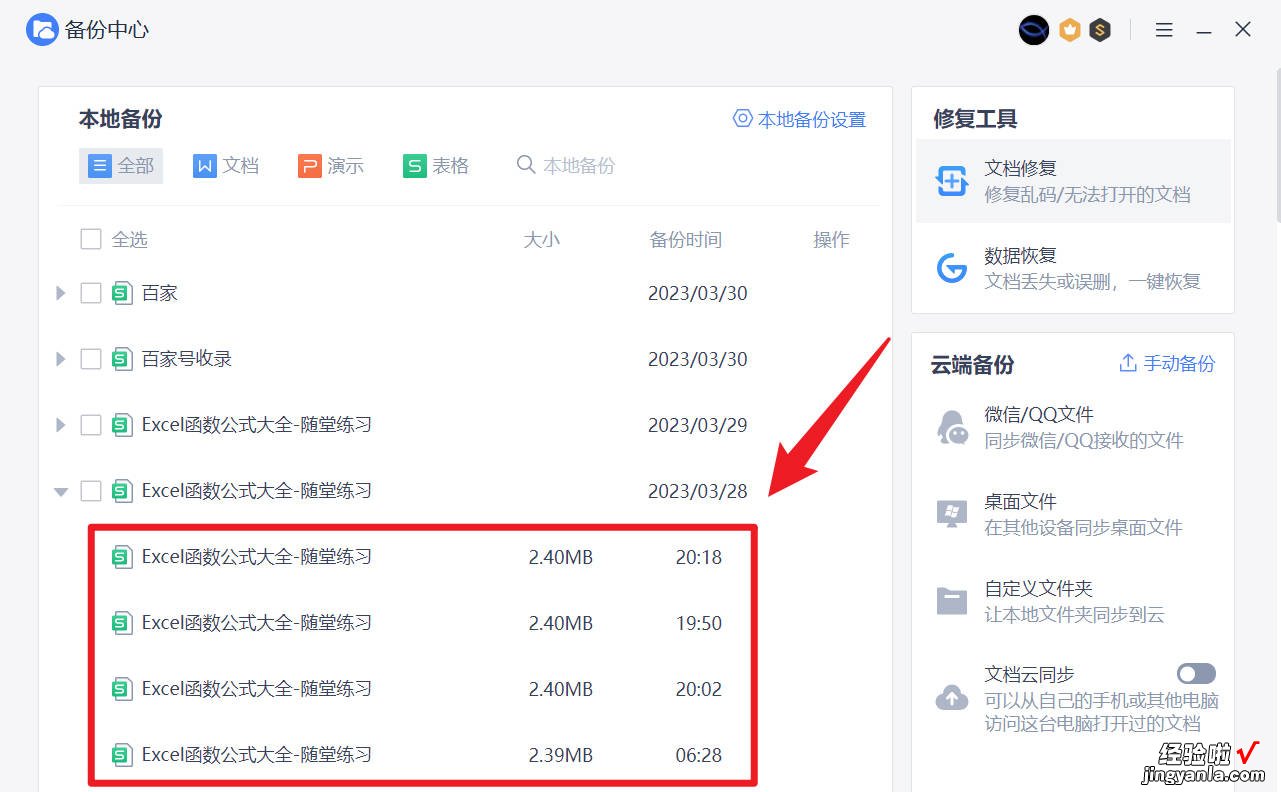
Task: Open the 数据恢复 tool entry
Action: (1073, 268)
